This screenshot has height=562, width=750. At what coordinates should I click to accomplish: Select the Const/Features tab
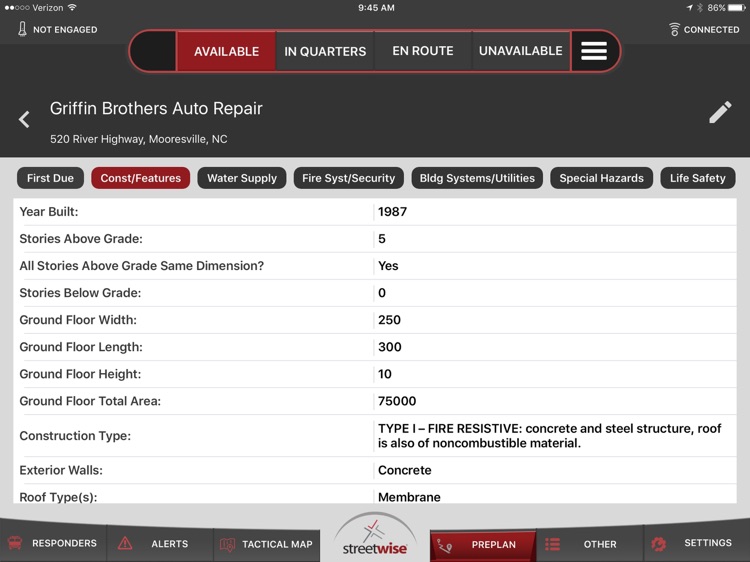click(141, 178)
